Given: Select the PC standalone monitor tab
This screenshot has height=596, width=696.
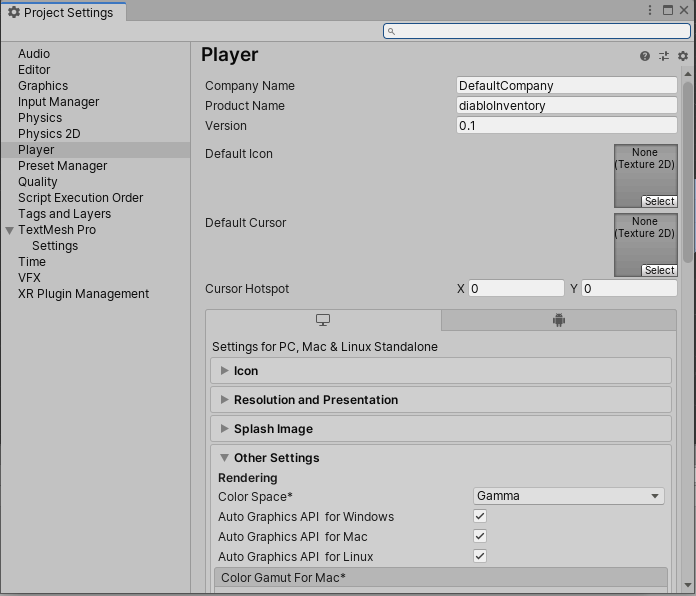Looking at the screenshot, I should (323, 320).
